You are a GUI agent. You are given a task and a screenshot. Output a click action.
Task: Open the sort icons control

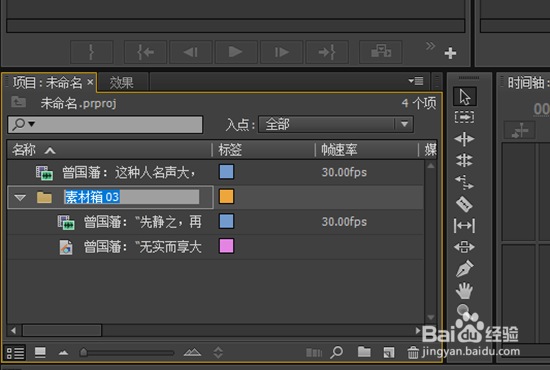[218, 352]
